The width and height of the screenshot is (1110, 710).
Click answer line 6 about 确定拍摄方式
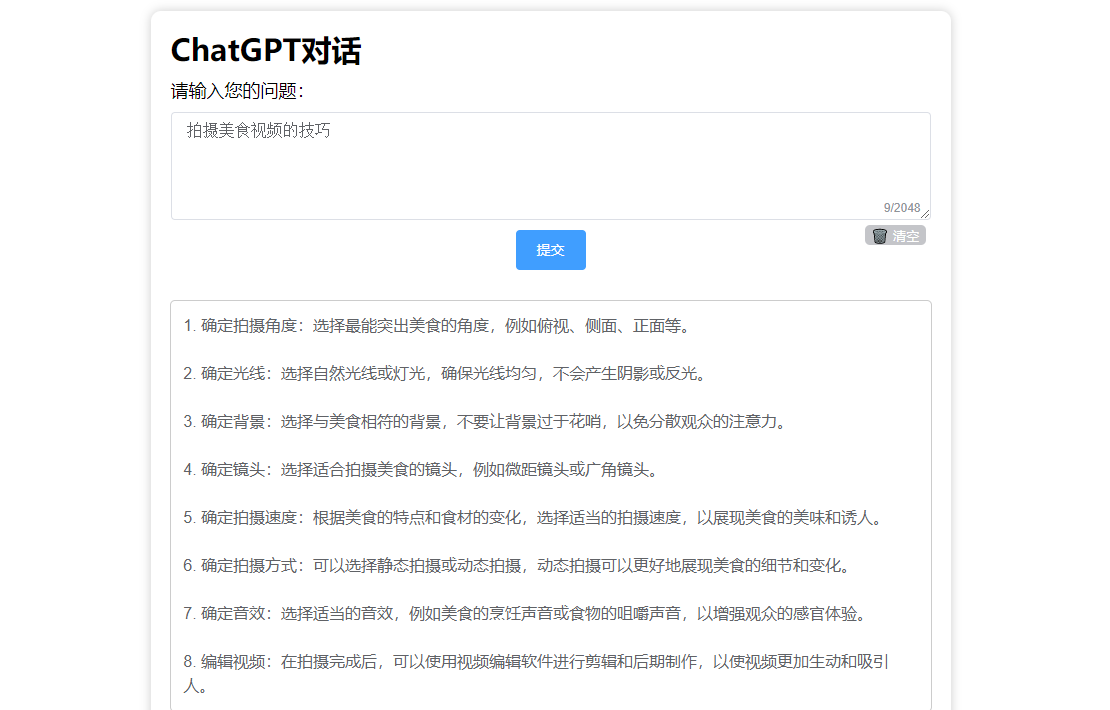tap(517, 566)
